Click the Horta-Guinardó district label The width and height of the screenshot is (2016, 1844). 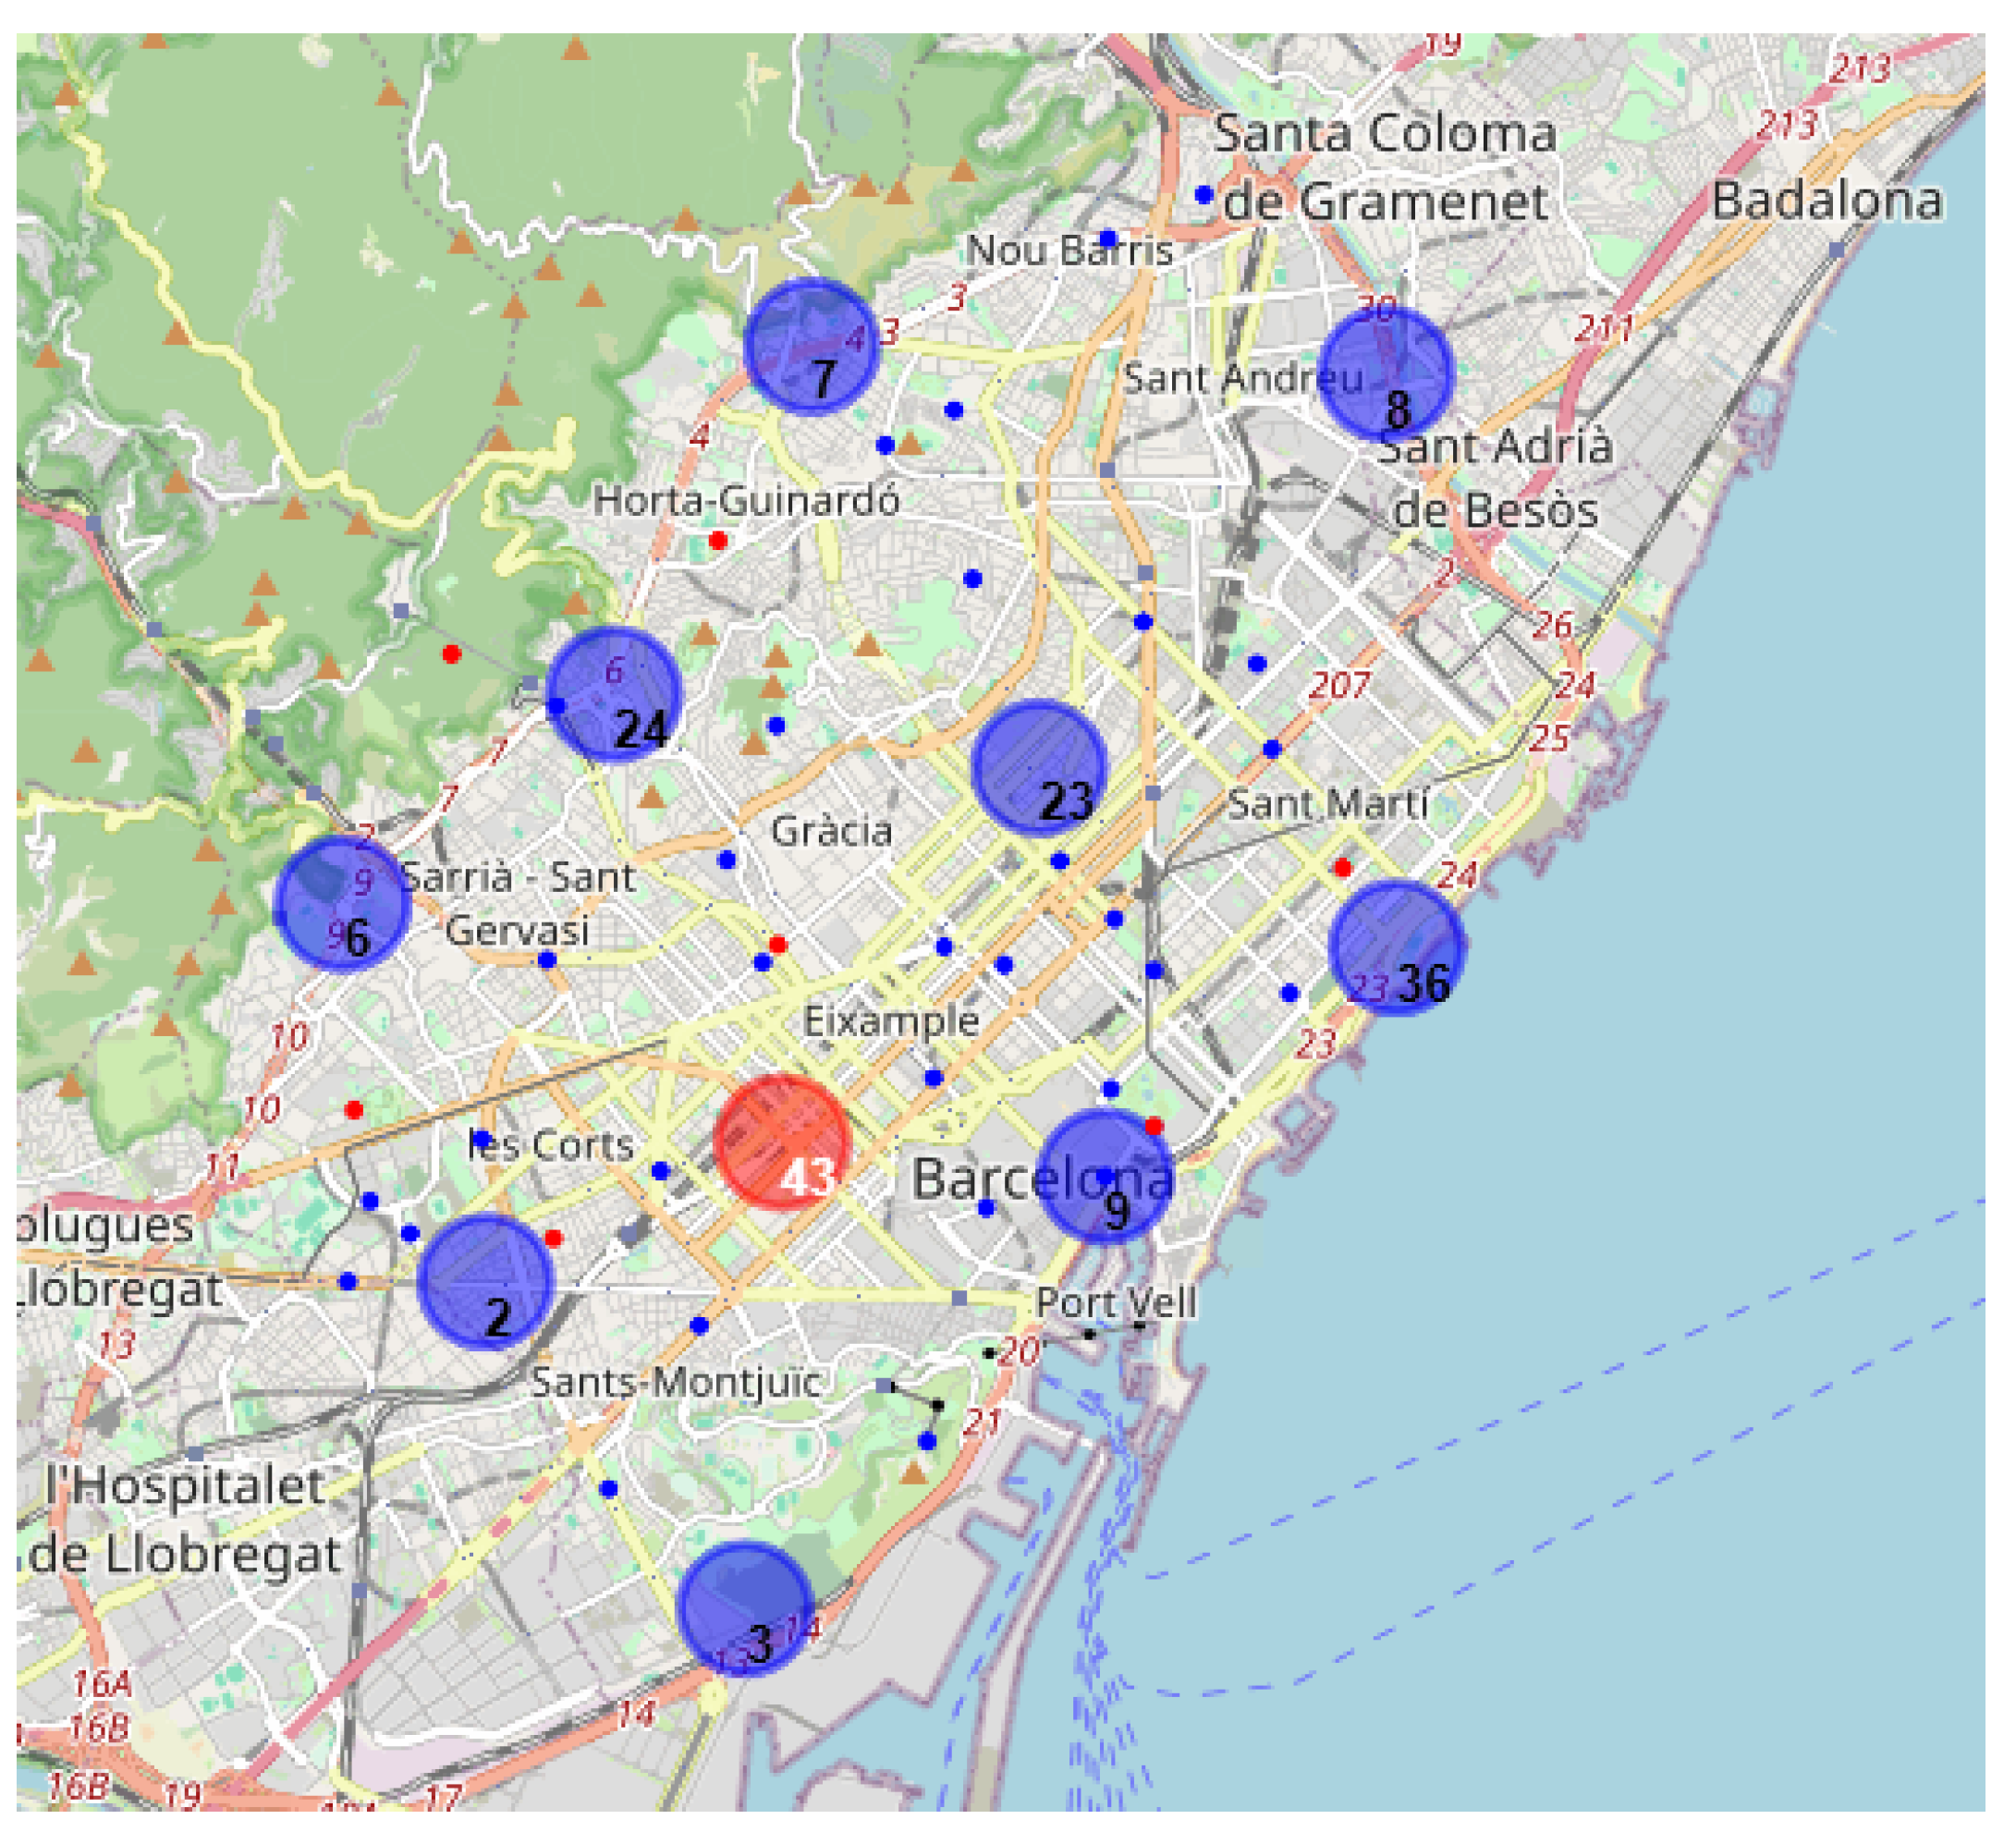746,500
